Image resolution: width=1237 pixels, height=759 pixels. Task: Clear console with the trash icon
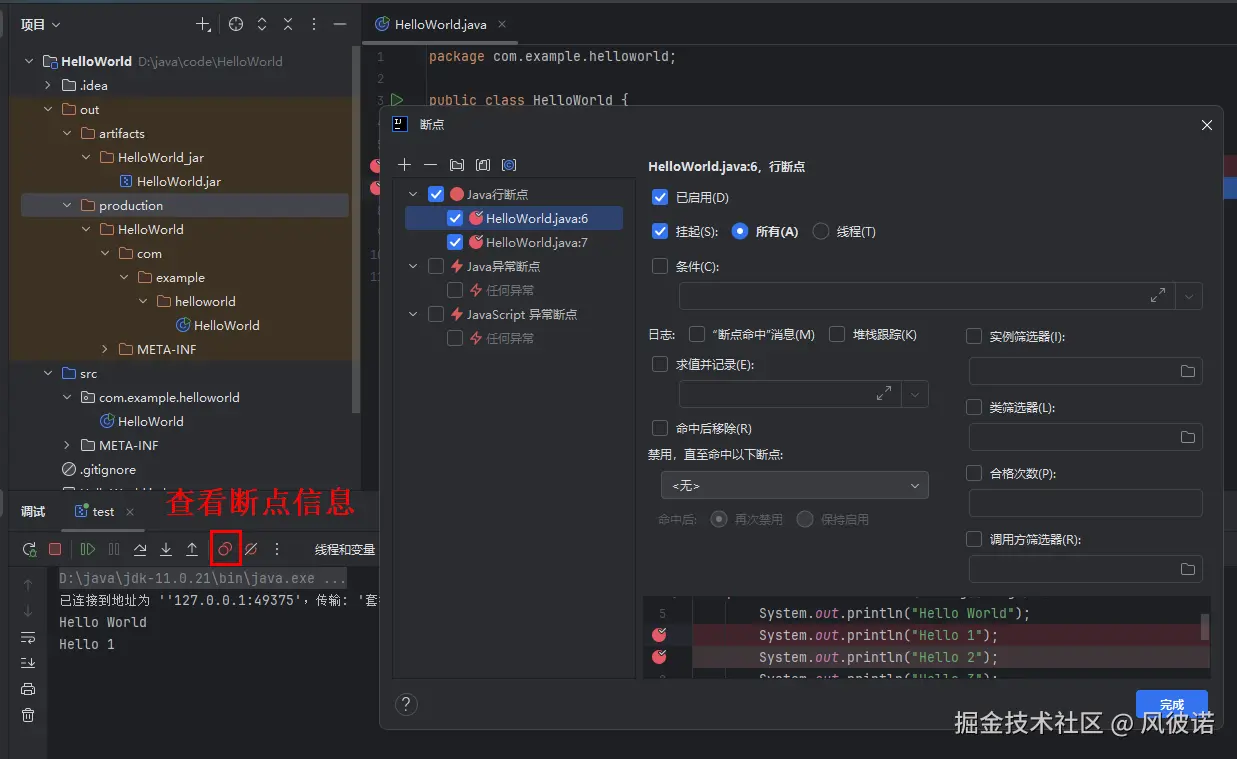point(28,715)
